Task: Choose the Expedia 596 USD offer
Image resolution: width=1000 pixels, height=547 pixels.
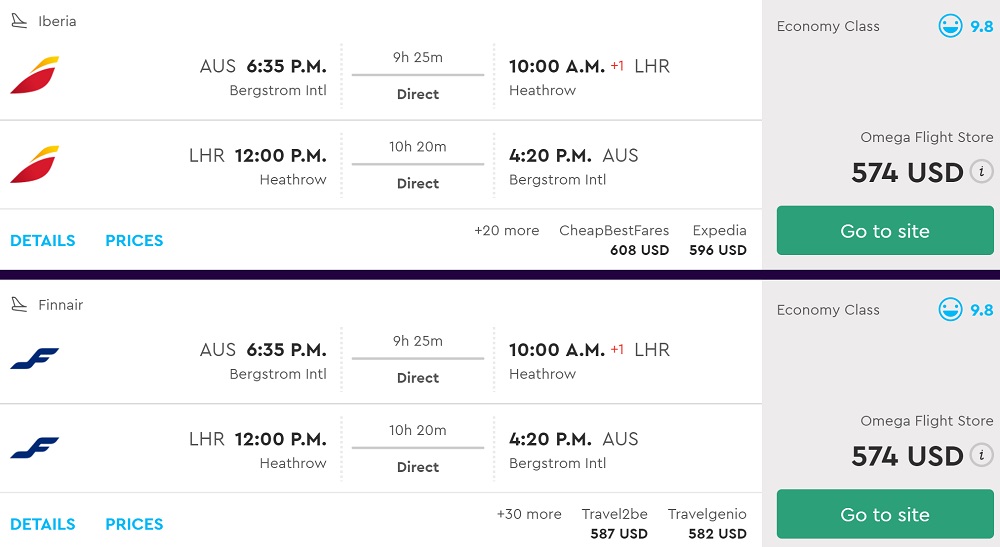Action: [718, 240]
